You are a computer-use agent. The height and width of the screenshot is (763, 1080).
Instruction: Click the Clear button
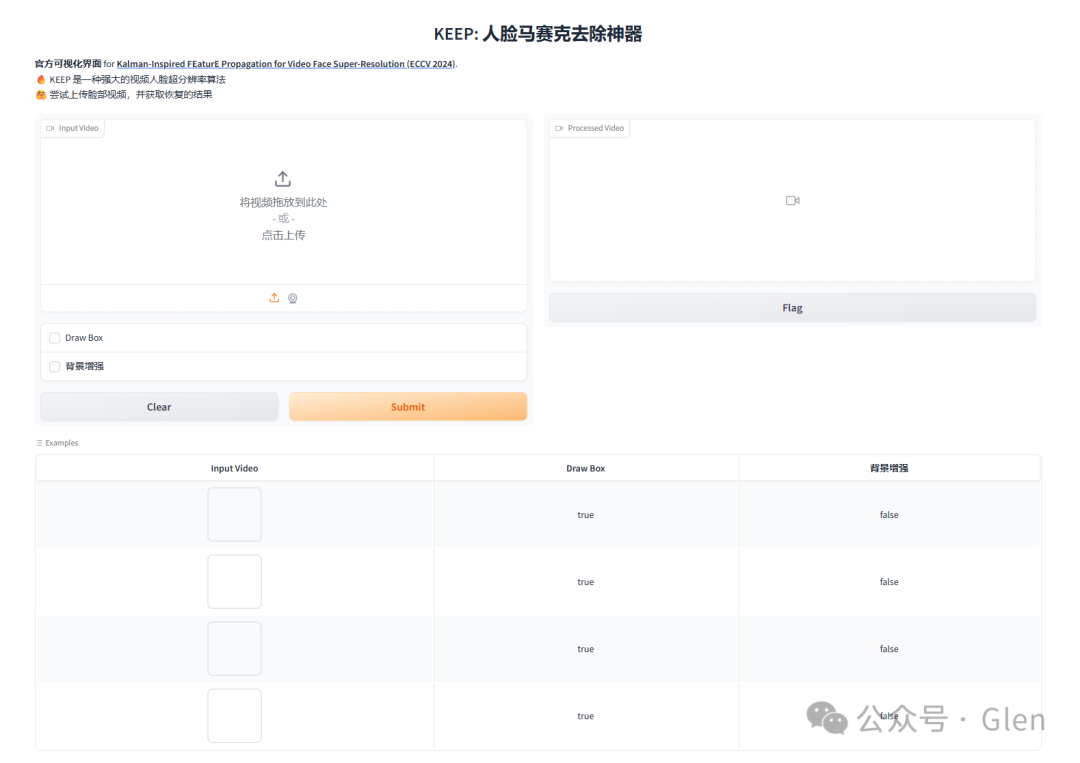click(159, 407)
